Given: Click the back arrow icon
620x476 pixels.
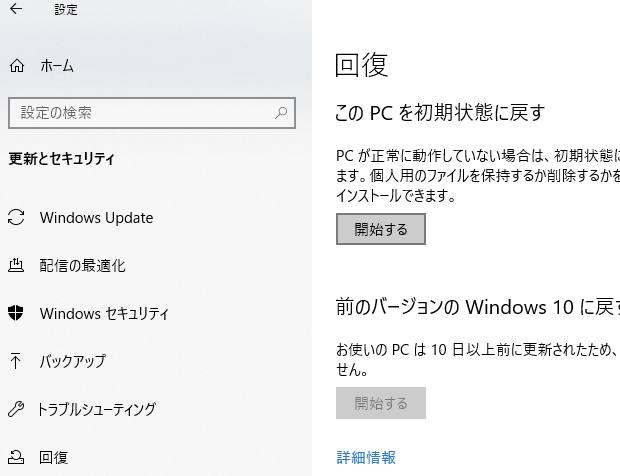Looking at the screenshot, I should [16, 10].
